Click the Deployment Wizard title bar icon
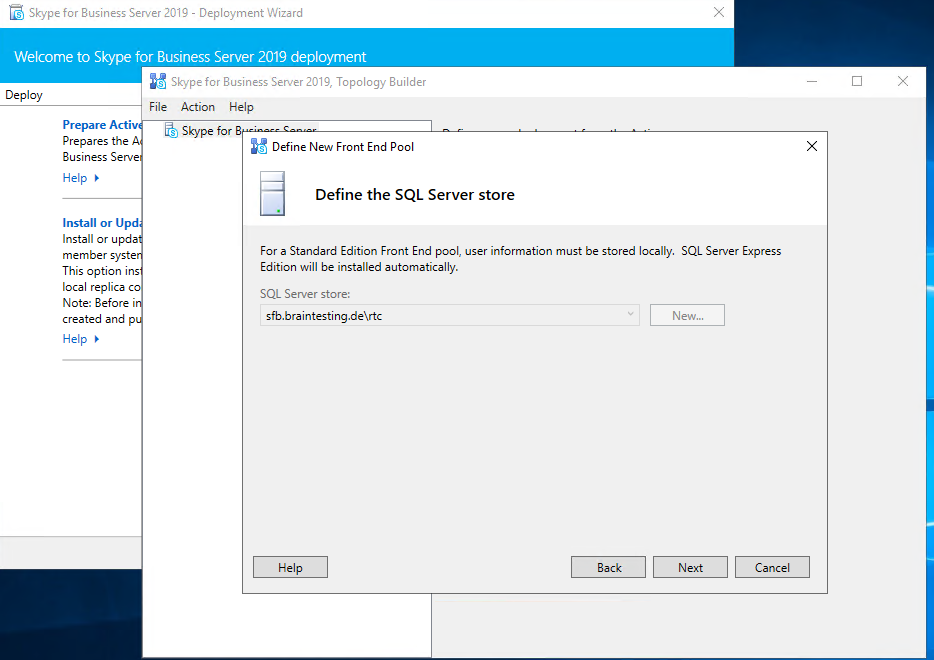 pos(17,13)
